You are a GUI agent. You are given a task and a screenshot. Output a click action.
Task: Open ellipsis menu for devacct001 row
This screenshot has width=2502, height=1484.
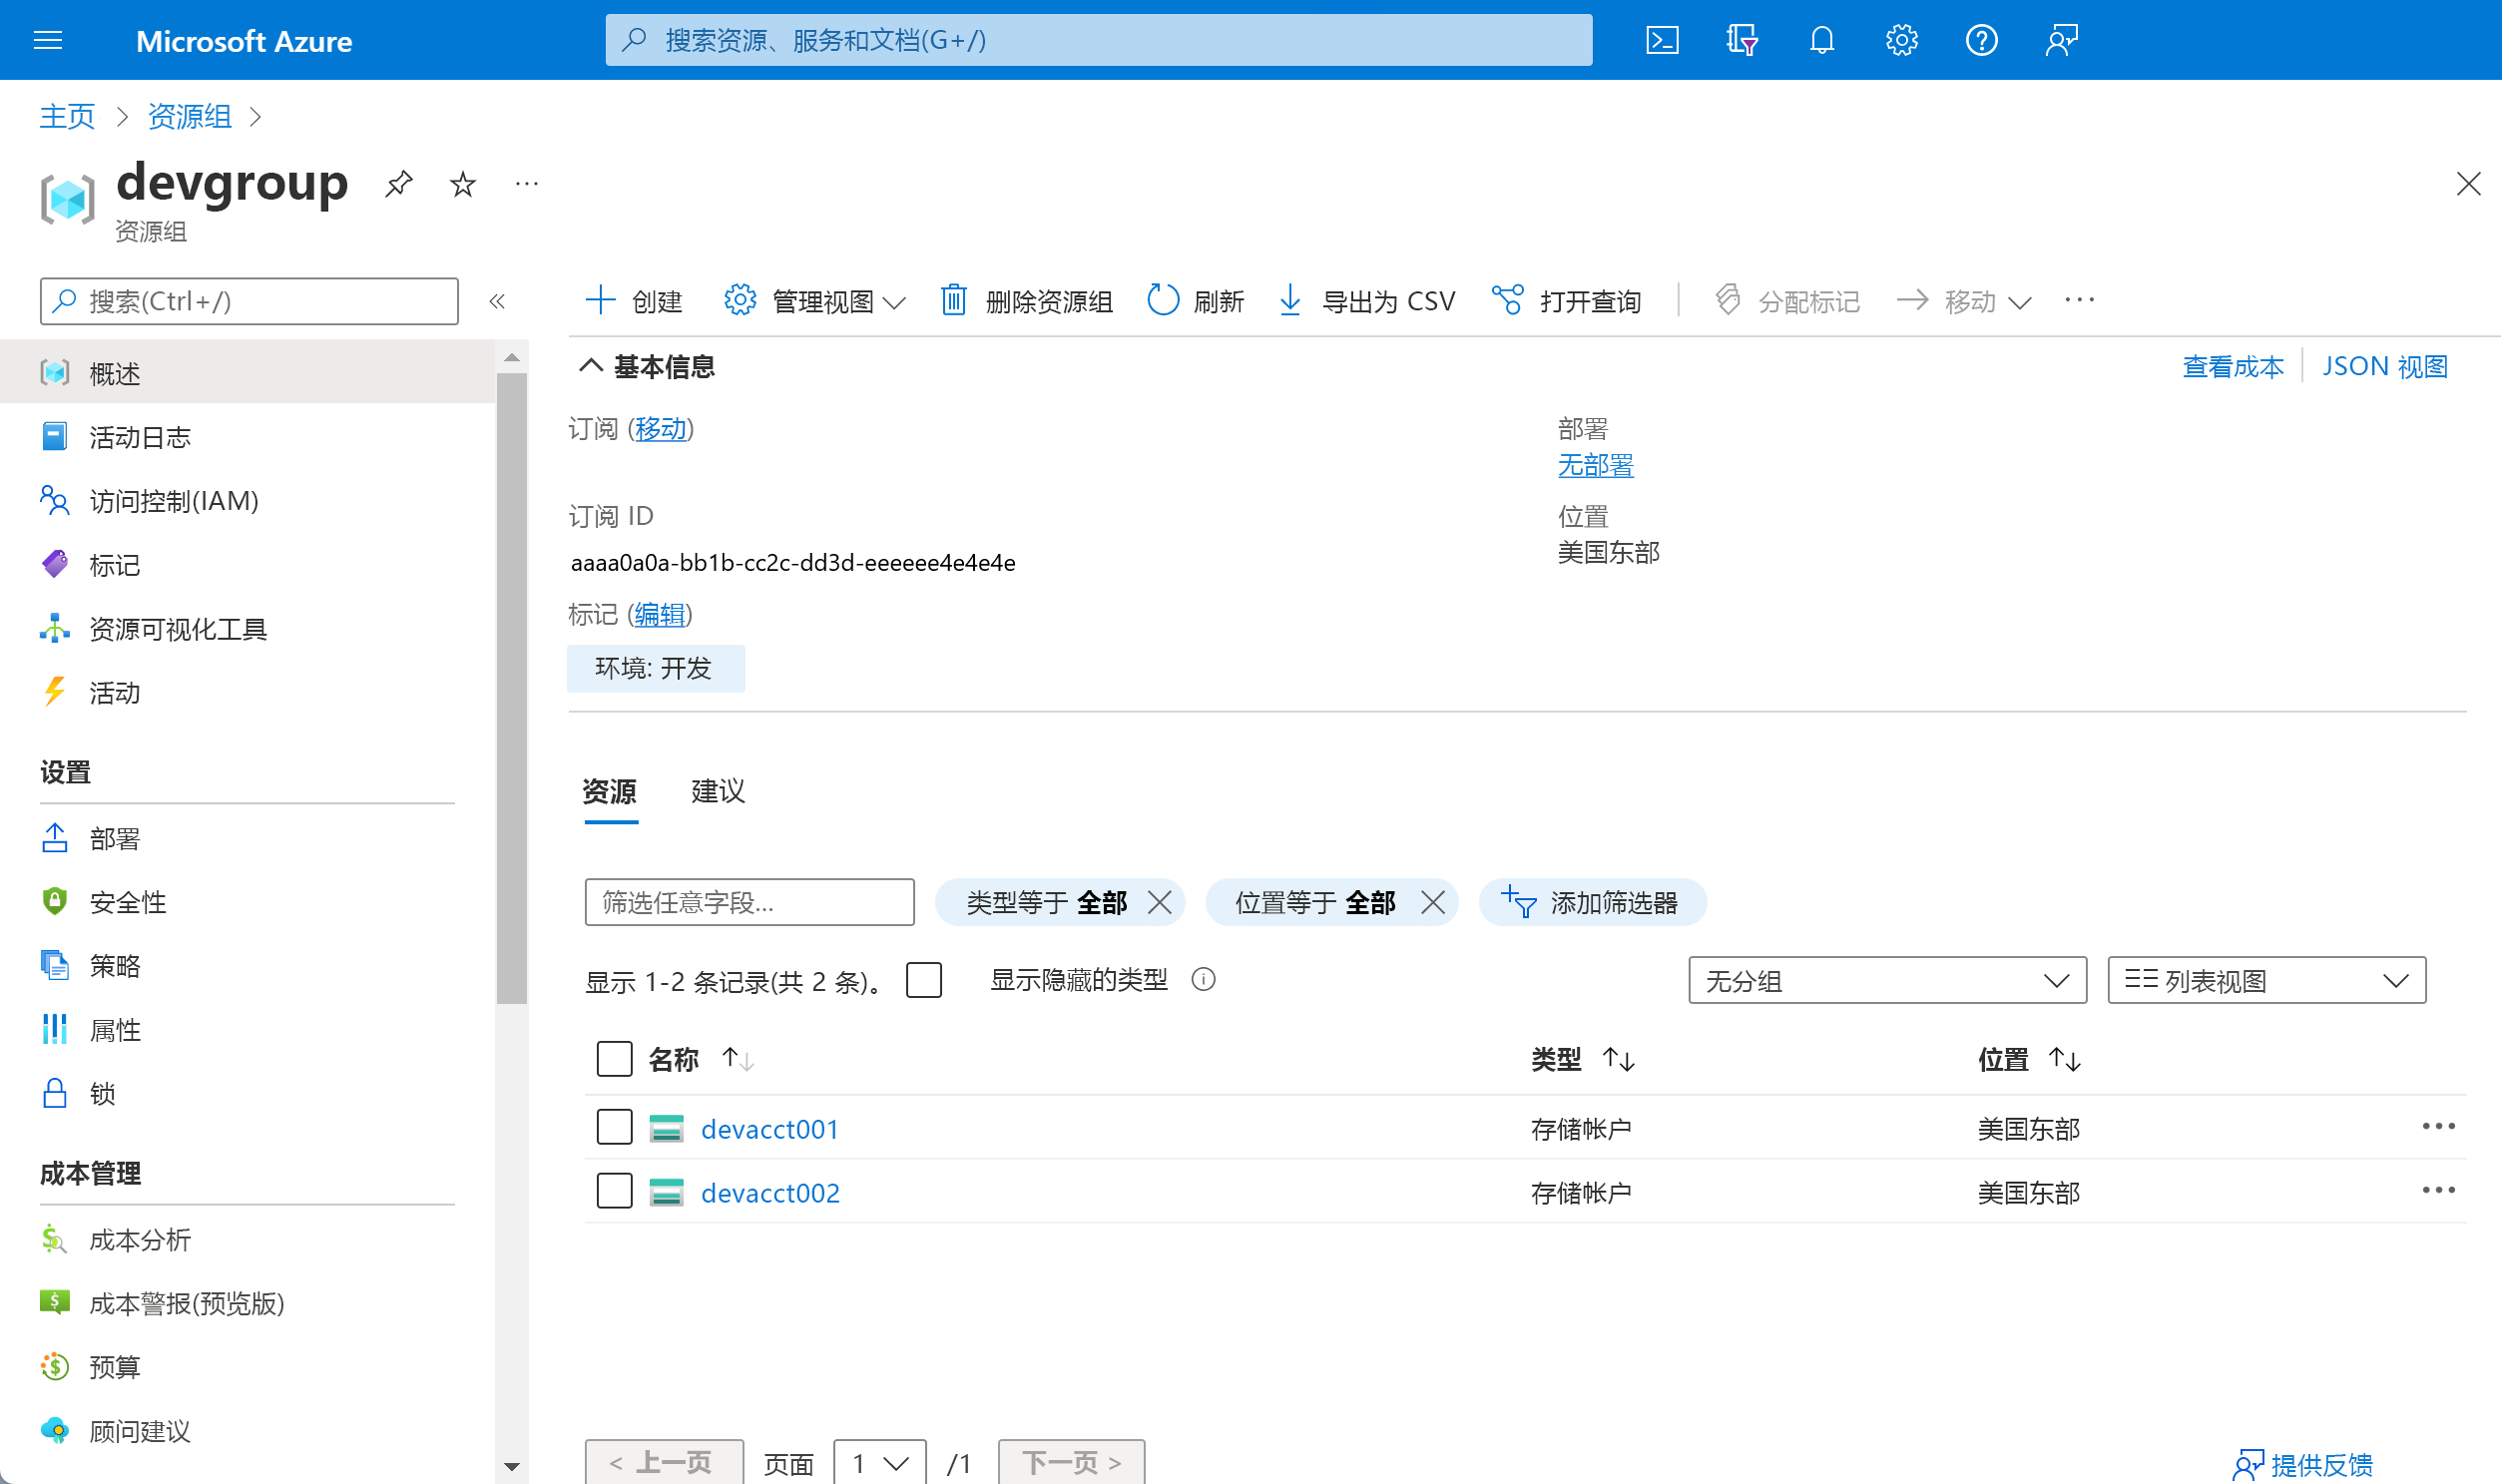tap(2438, 1127)
